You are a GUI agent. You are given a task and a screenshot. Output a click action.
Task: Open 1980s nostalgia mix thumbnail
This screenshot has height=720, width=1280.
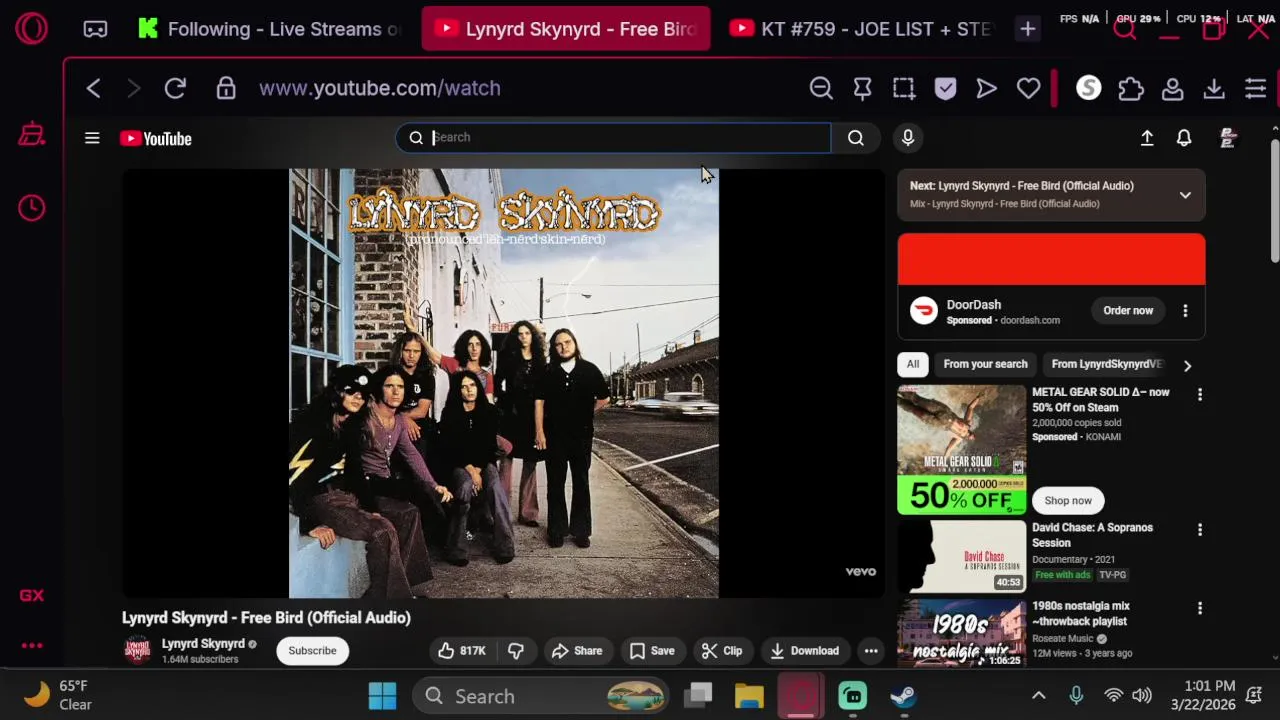pos(962,634)
